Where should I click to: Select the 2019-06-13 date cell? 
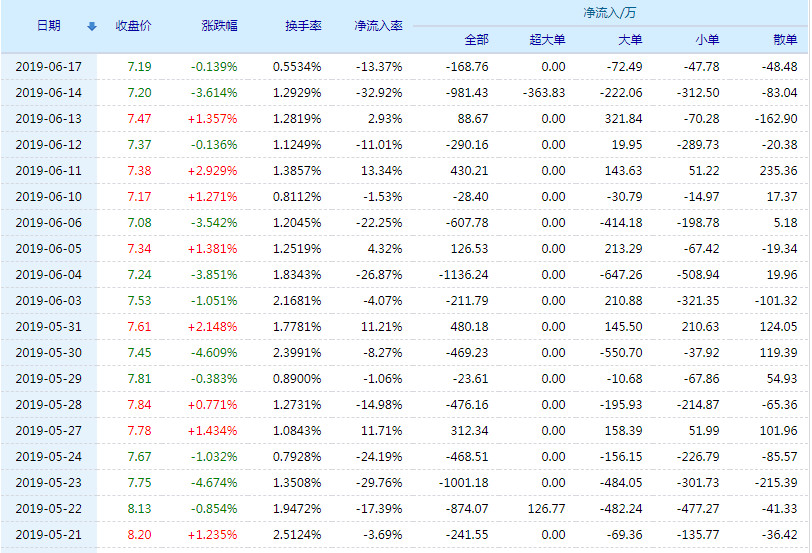click(49, 119)
